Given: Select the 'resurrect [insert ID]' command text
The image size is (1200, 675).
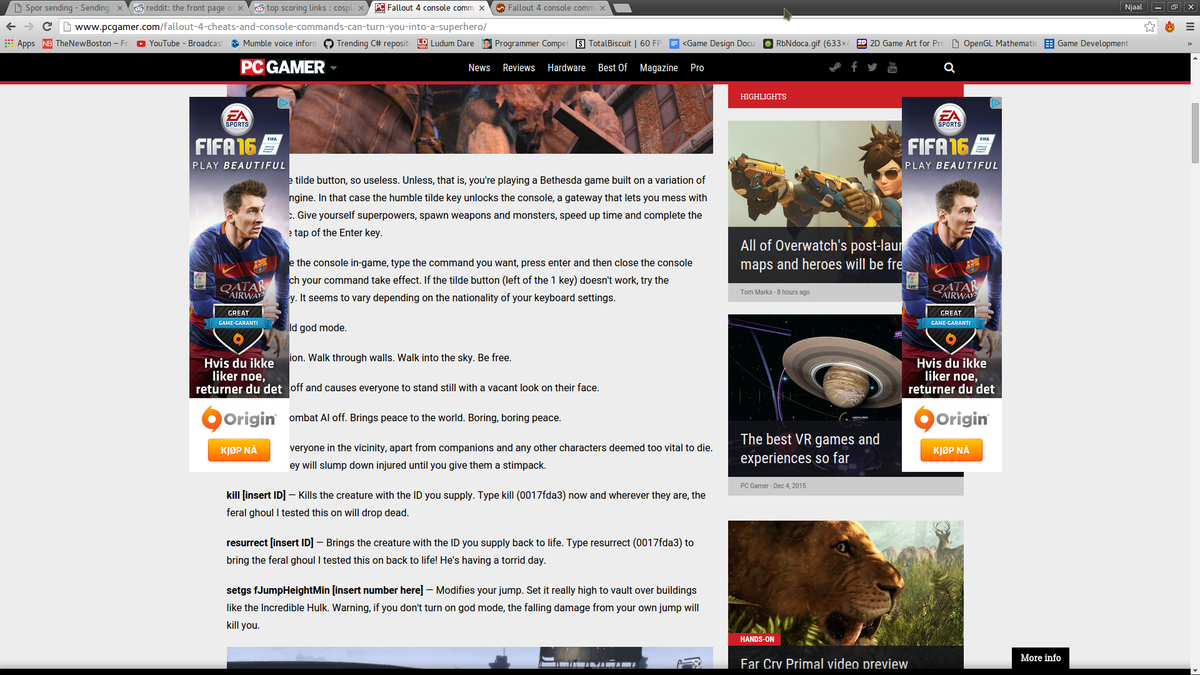Looking at the screenshot, I should (270, 543).
